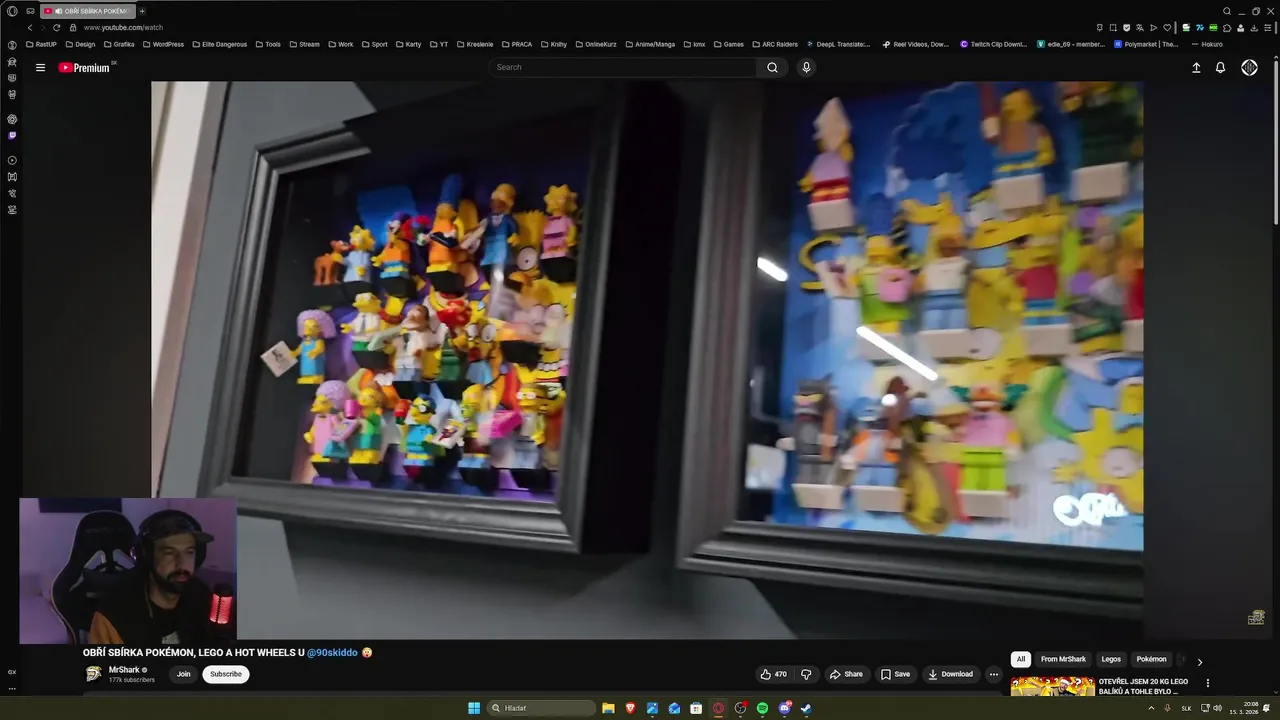Show hidden tray icons chevron
The height and width of the screenshot is (720, 1280).
tap(1150, 708)
